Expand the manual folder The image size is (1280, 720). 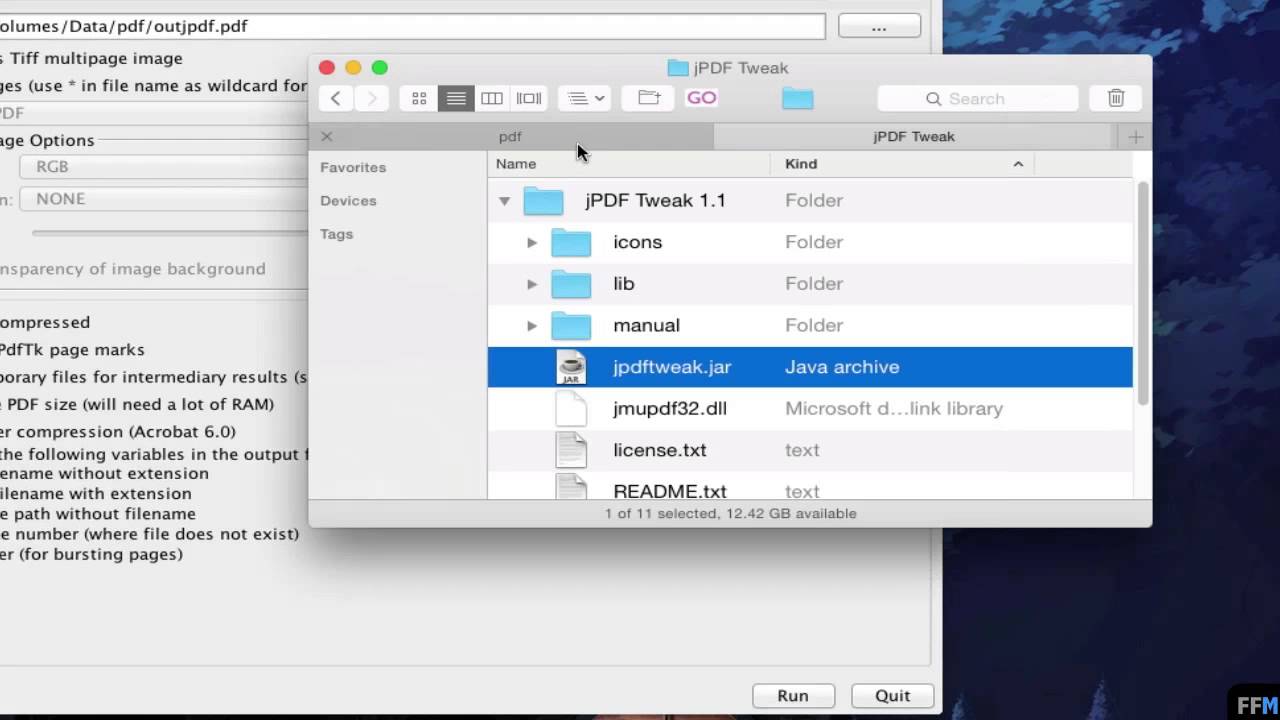point(532,325)
